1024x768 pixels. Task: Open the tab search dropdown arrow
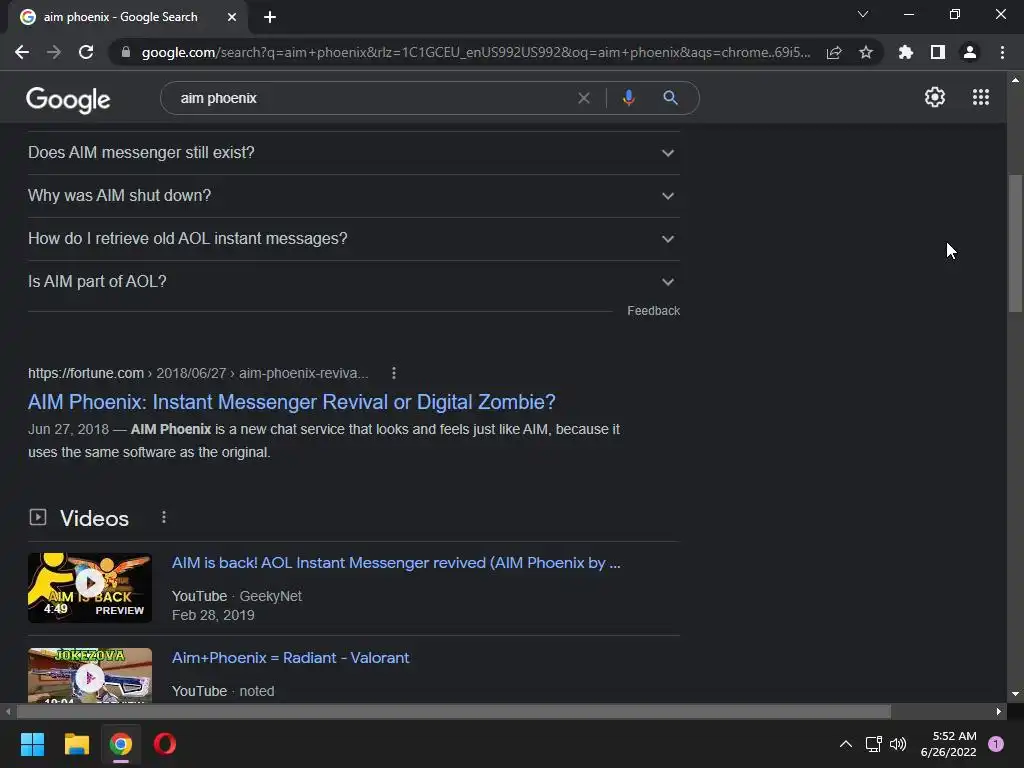[863, 14]
